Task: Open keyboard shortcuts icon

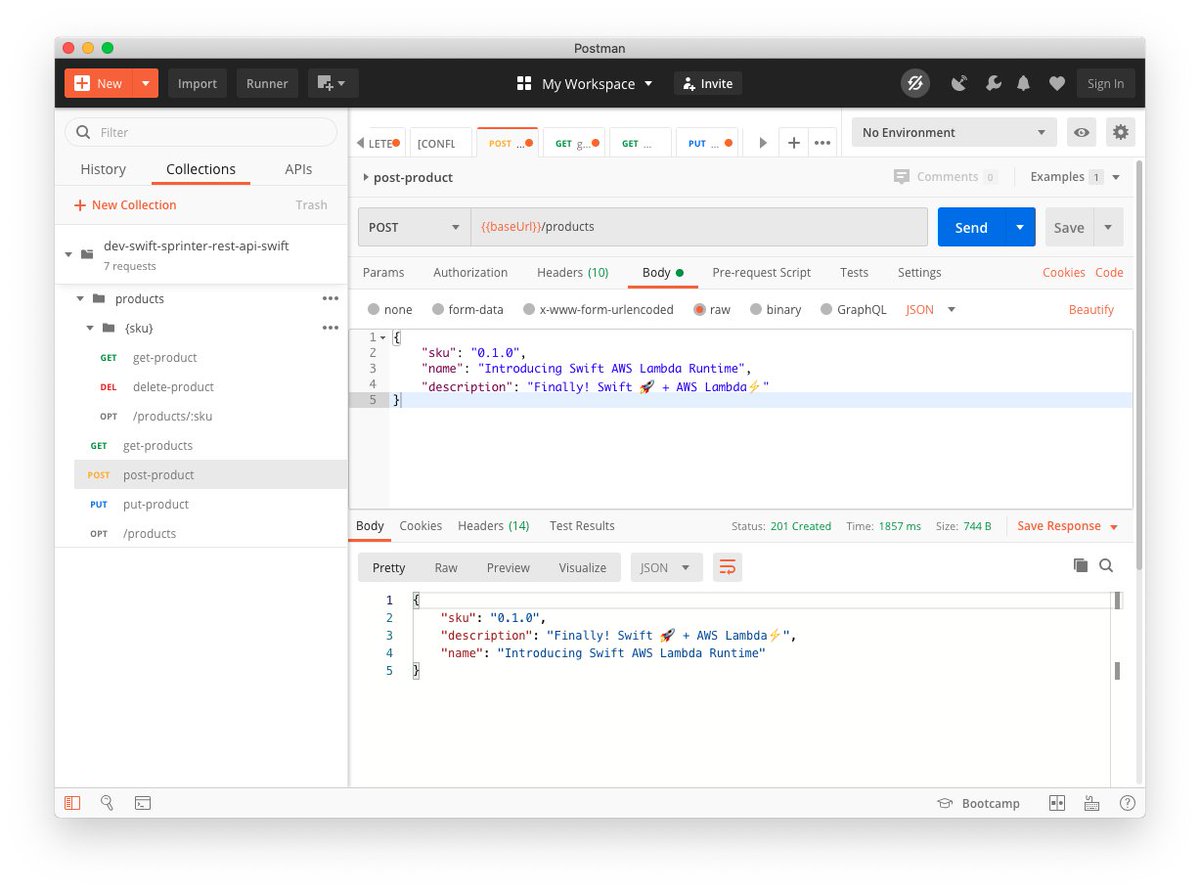Action: [1092, 803]
